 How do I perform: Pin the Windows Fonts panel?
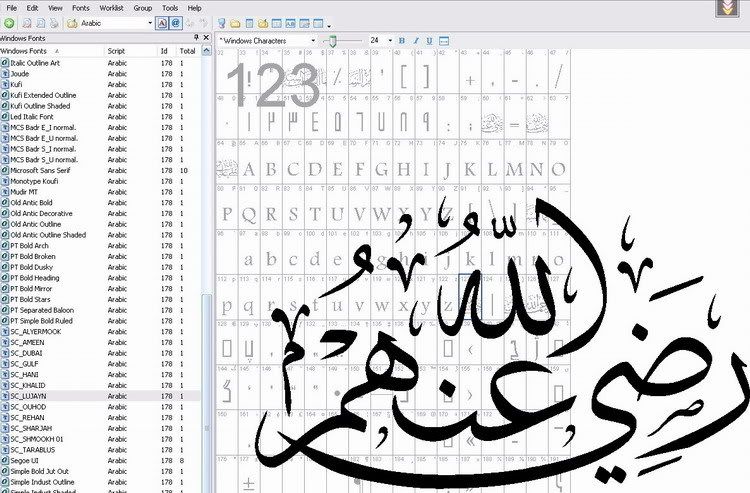[196, 37]
